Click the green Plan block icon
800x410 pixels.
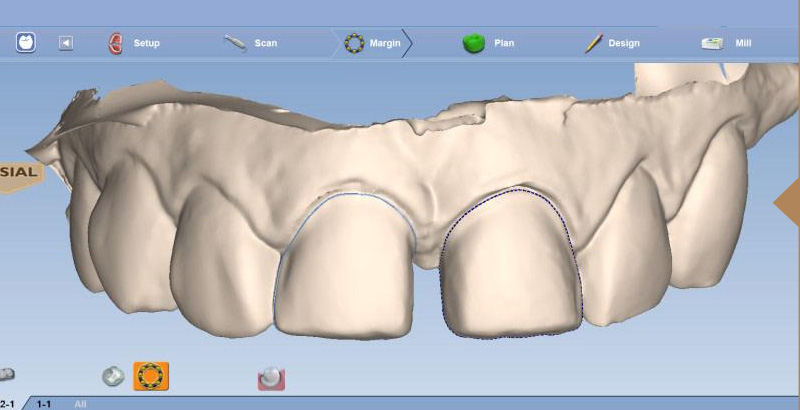click(473, 43)
